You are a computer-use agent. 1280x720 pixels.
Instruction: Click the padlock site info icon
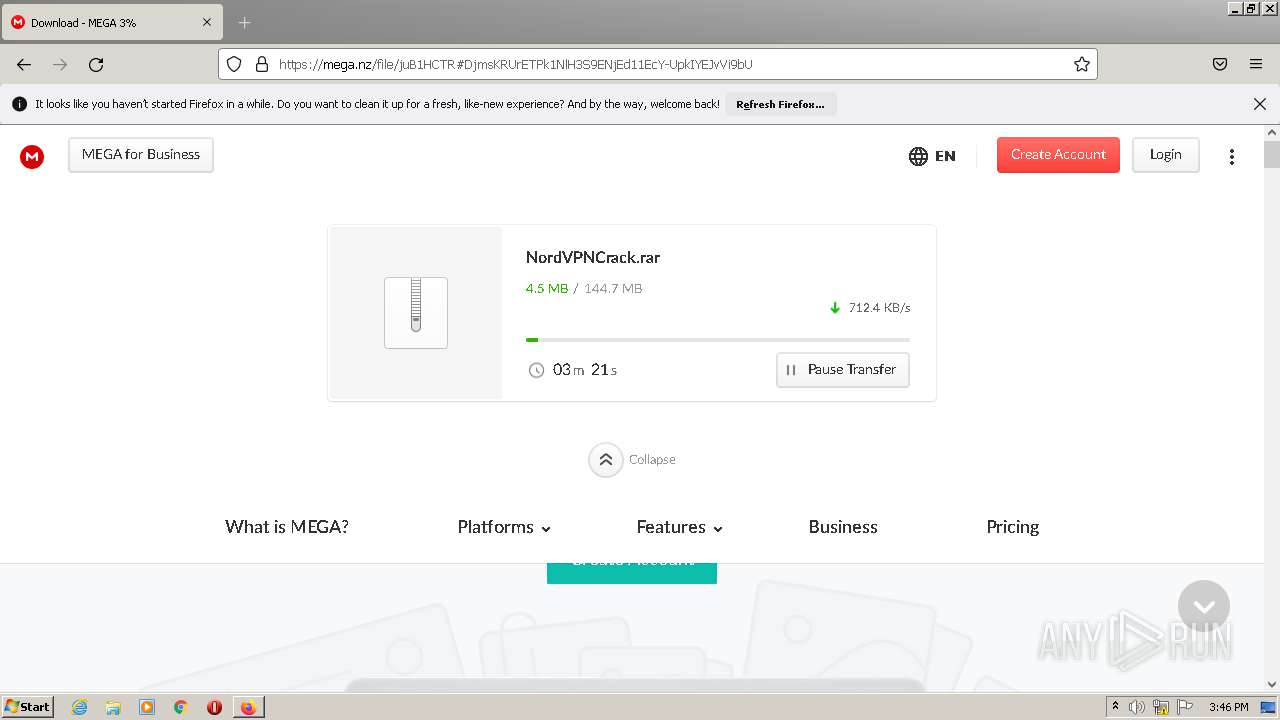(262, 64)
